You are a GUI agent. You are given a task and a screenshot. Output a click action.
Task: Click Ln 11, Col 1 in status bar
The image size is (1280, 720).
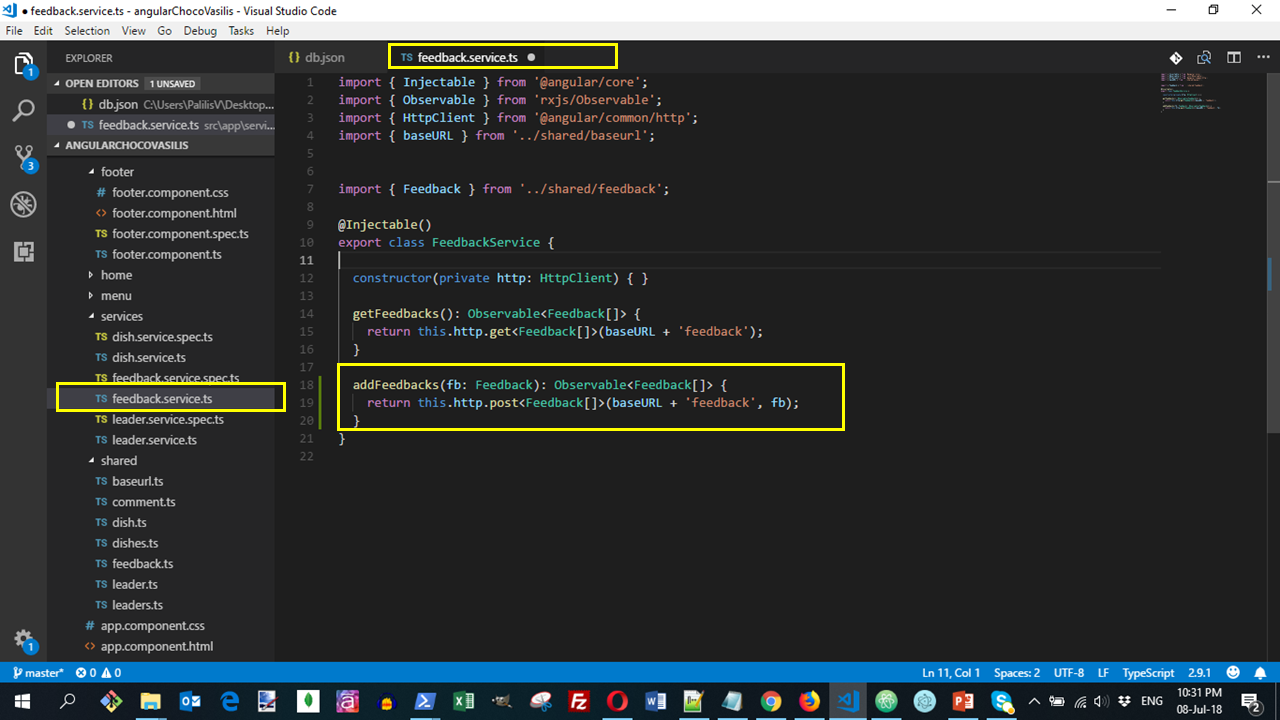[951, 673]
